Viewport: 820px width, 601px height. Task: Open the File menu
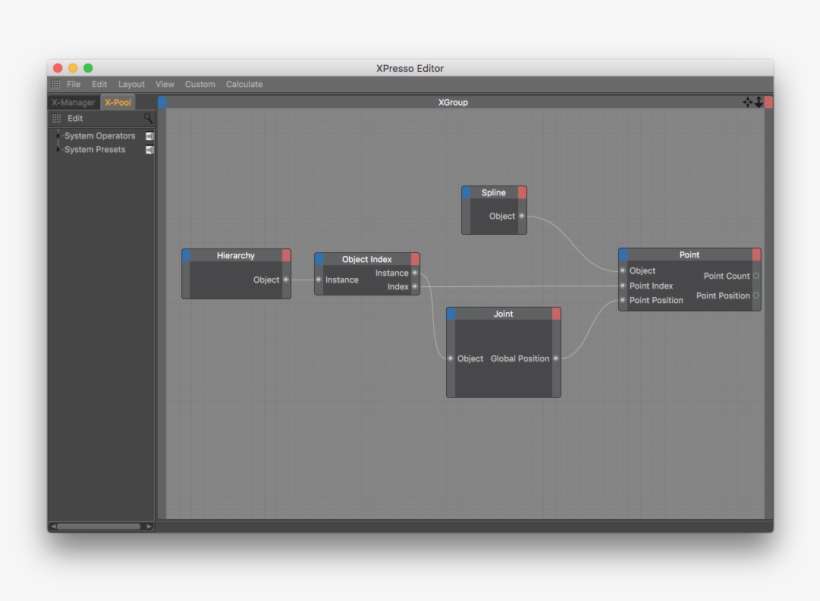coord(73,84)
